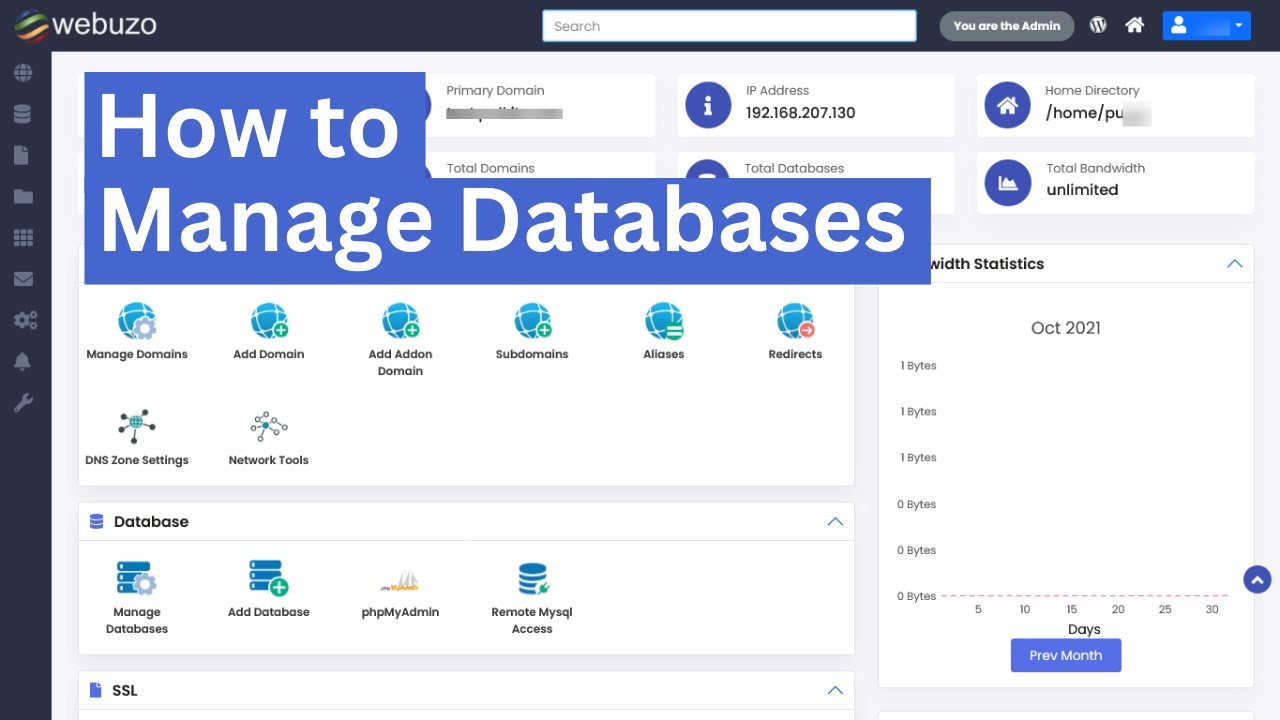Collapse the SSL panel
1280x720 pixels.
pyautogui.click(x=835, y=690)
